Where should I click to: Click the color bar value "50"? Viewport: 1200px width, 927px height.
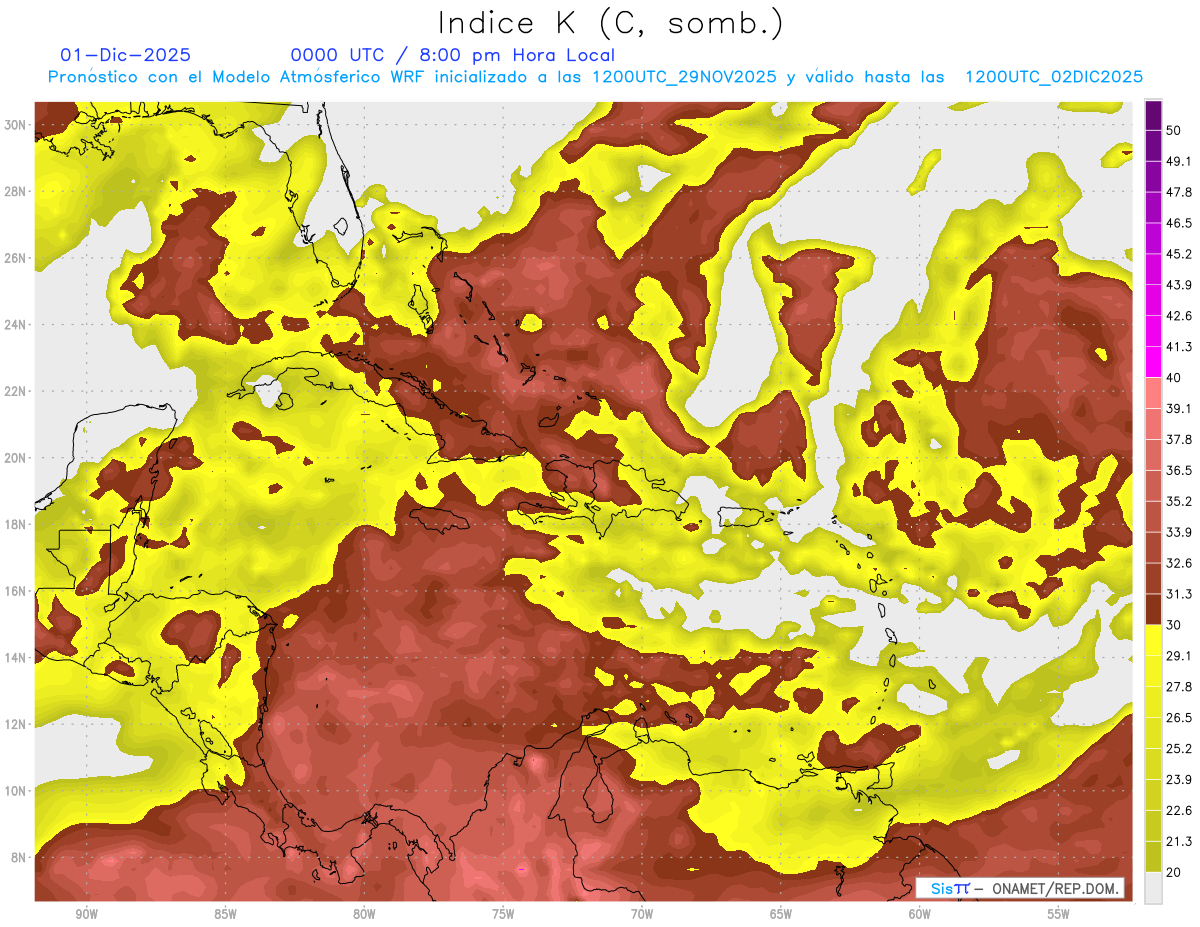pos(1174,131)
